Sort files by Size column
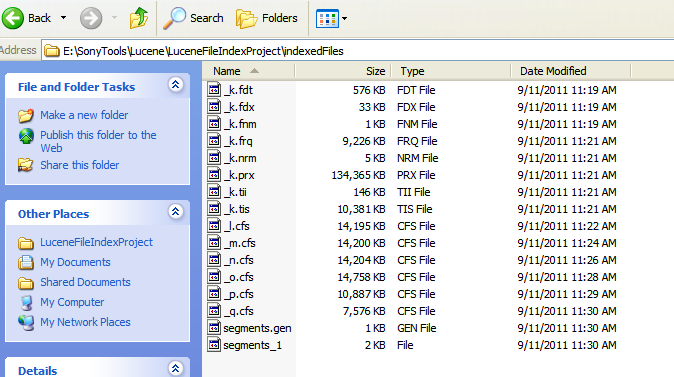The image size is (674, 377). (x=343, y=71)
